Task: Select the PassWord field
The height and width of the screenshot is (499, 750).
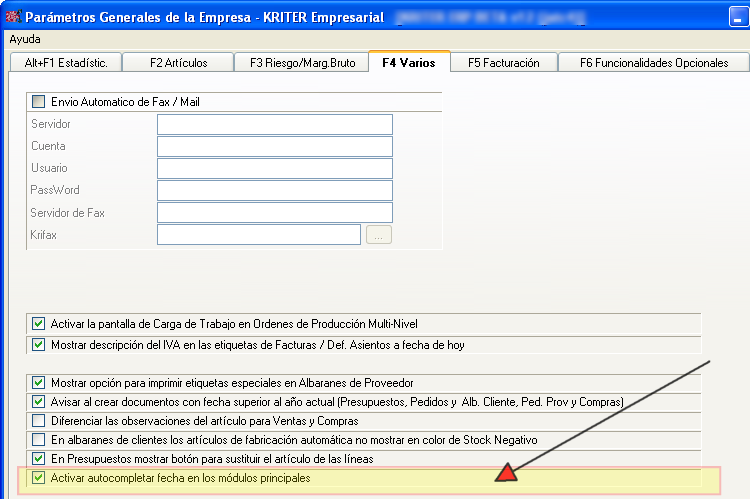Action: 274,190
